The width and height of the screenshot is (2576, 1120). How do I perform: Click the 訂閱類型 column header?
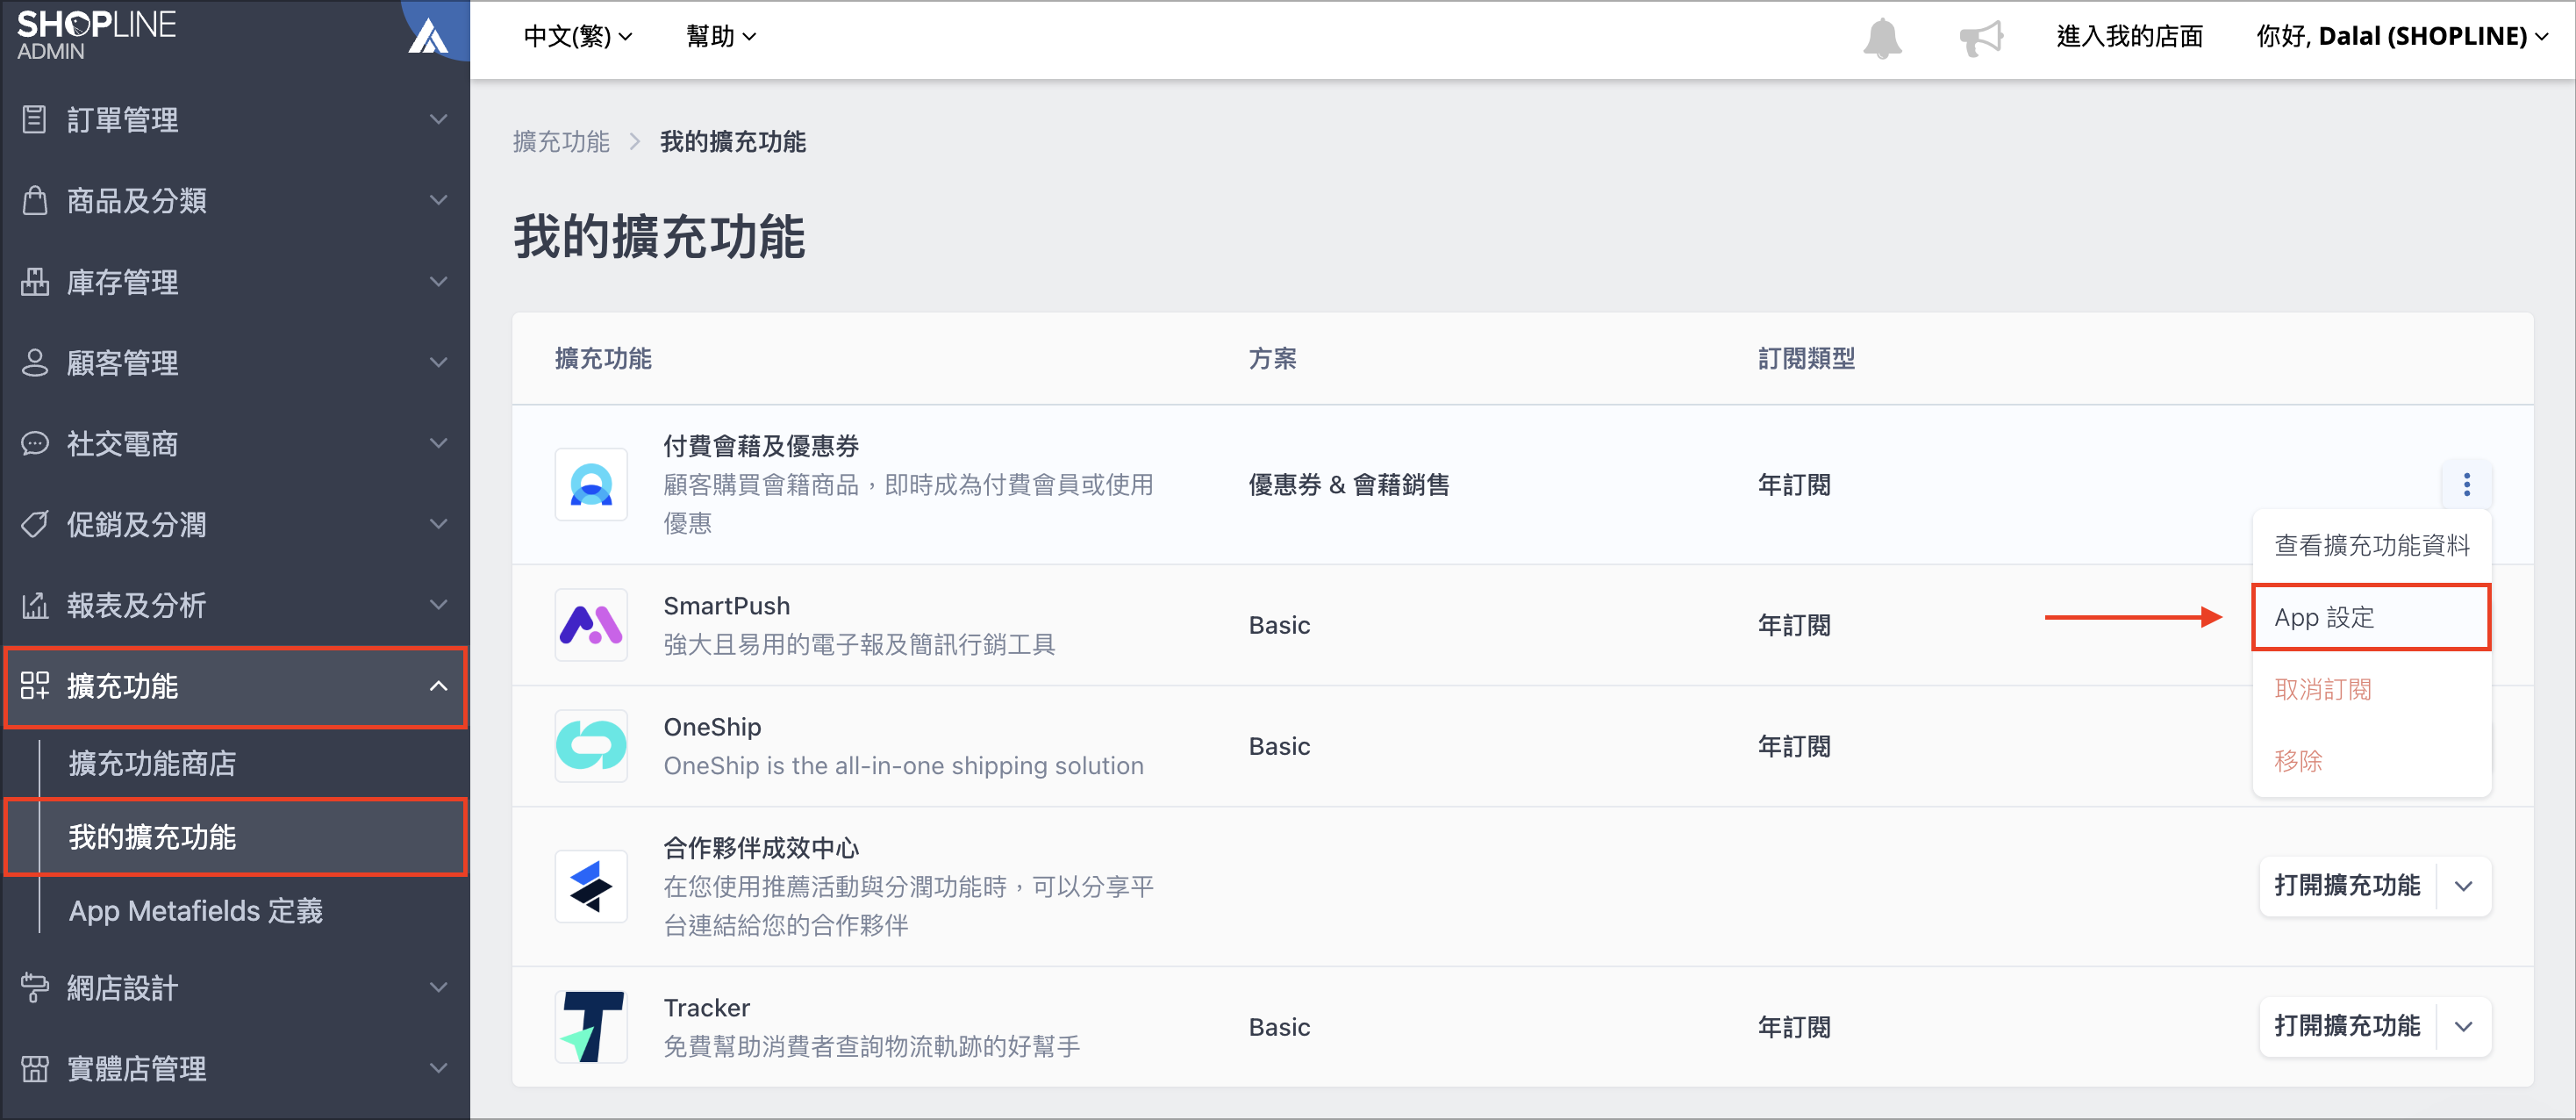tap(1806, 358)
